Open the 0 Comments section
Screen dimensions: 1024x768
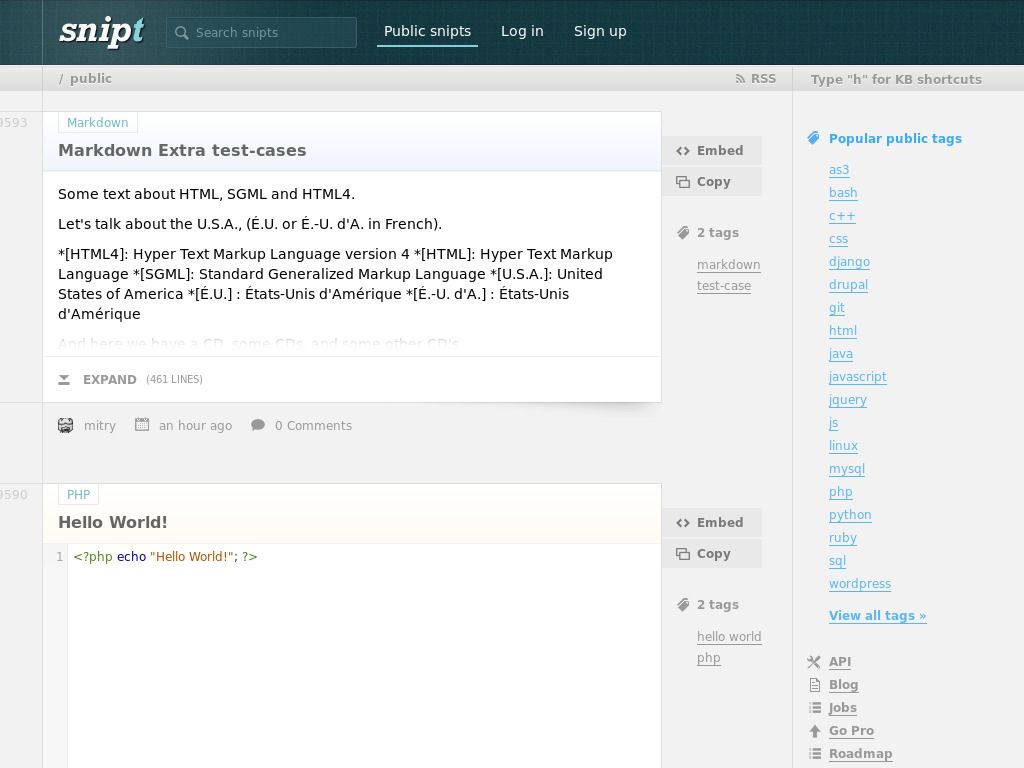(313, 425)
